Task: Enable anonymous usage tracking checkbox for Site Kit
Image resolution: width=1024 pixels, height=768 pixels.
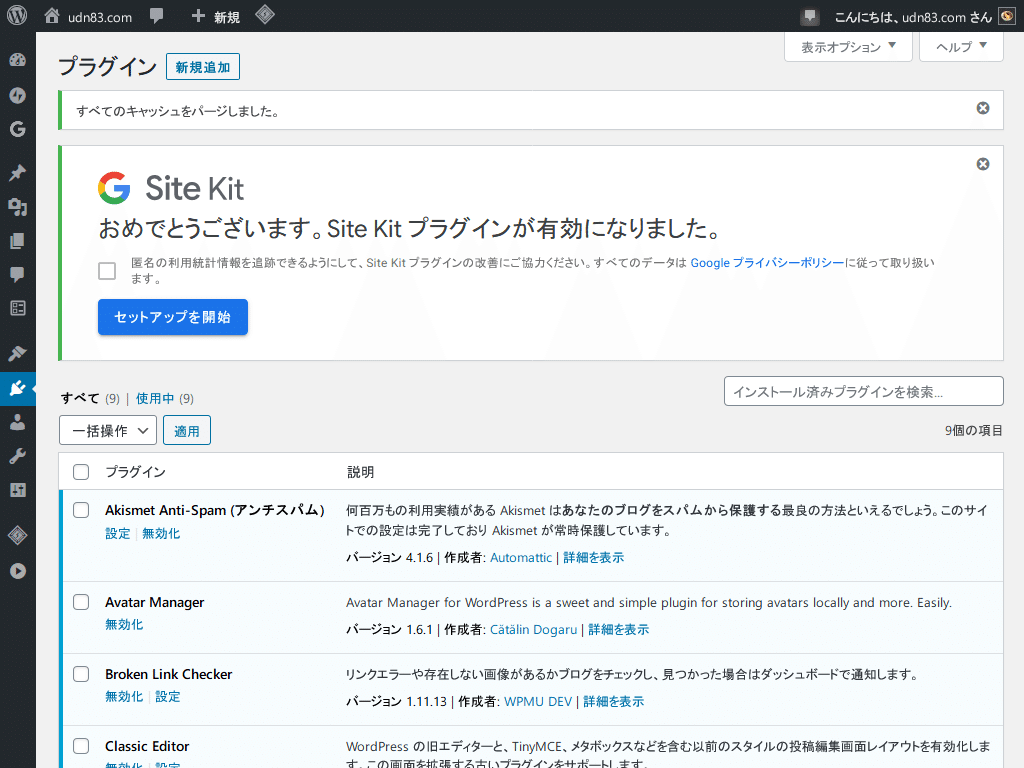Action: point(107,270)
